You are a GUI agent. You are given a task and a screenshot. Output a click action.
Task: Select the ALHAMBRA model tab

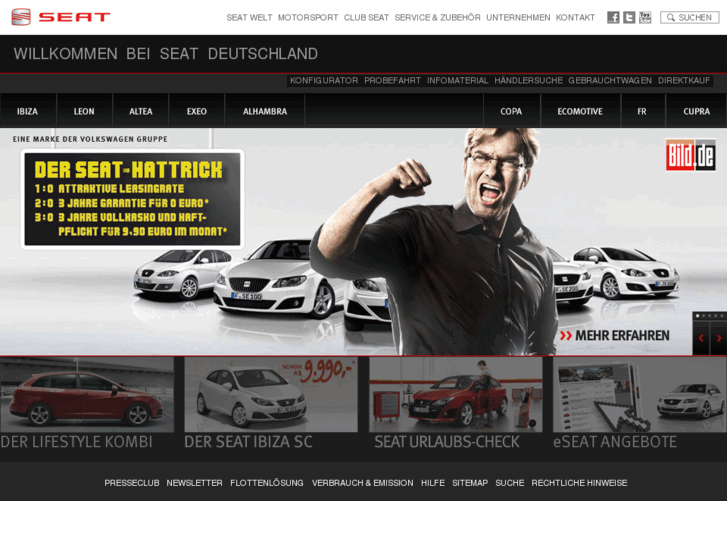265,111
